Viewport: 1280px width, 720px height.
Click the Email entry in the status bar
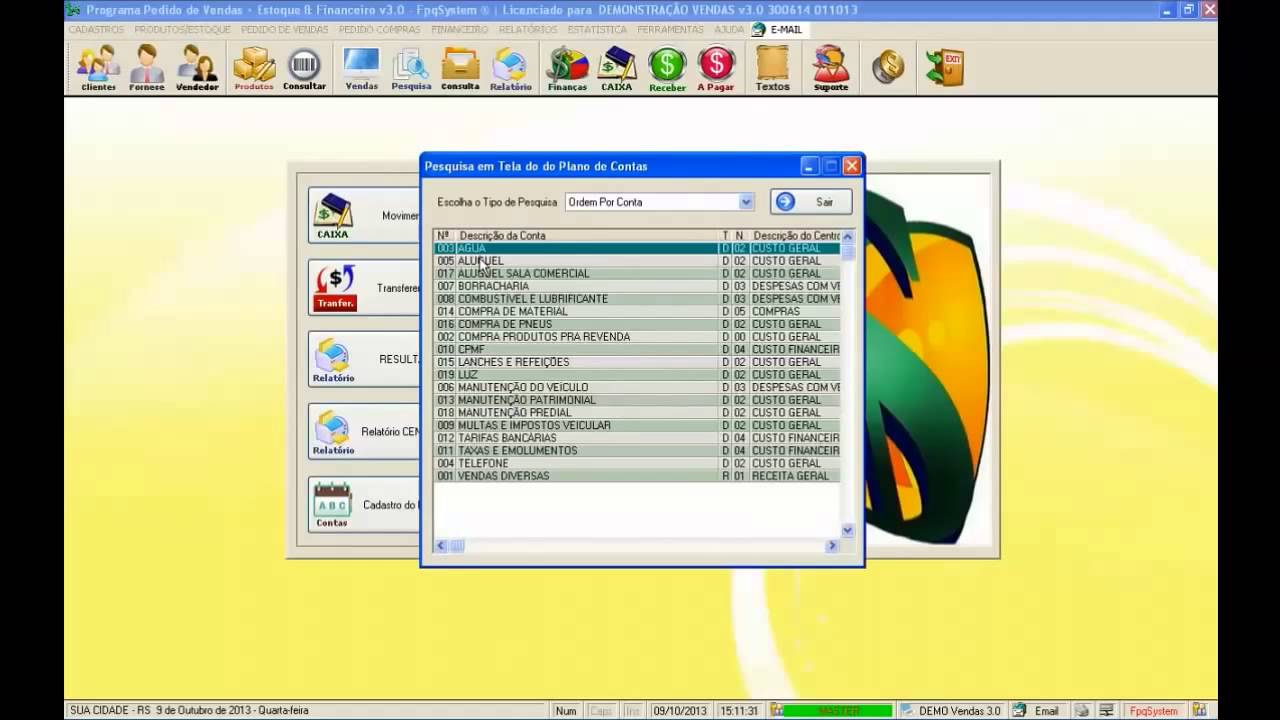(x=1037, y=711)
